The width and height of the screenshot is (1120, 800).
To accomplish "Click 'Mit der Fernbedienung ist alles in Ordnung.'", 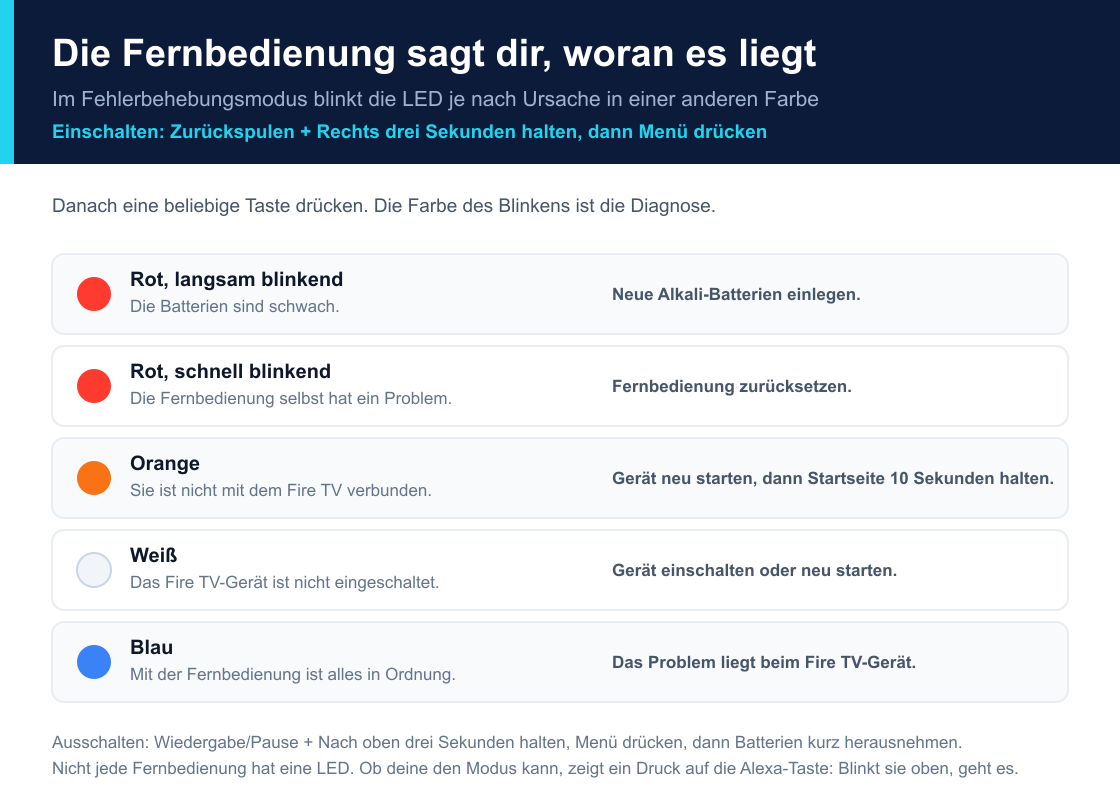I will tap(293, 674).
